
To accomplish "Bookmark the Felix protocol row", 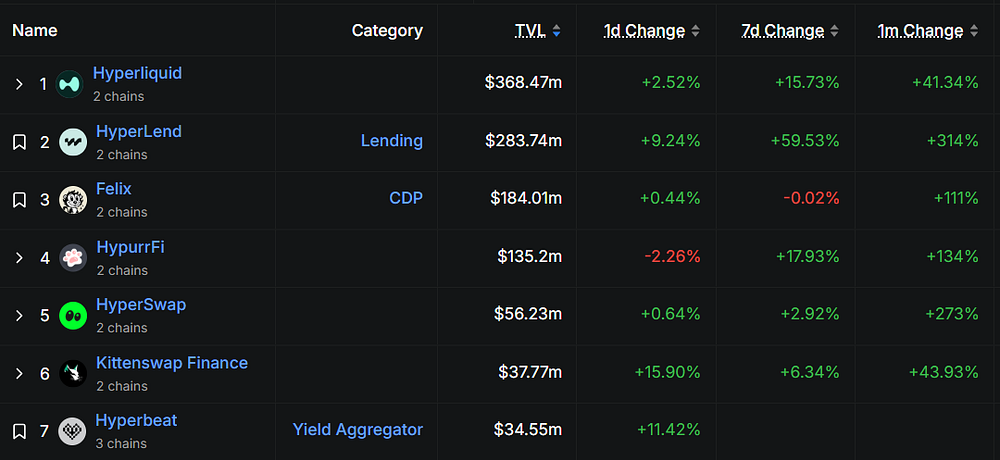I will pos(20,200).
